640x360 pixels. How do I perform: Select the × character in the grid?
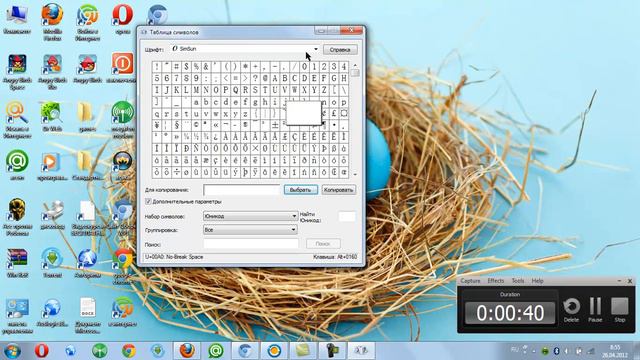255,149
